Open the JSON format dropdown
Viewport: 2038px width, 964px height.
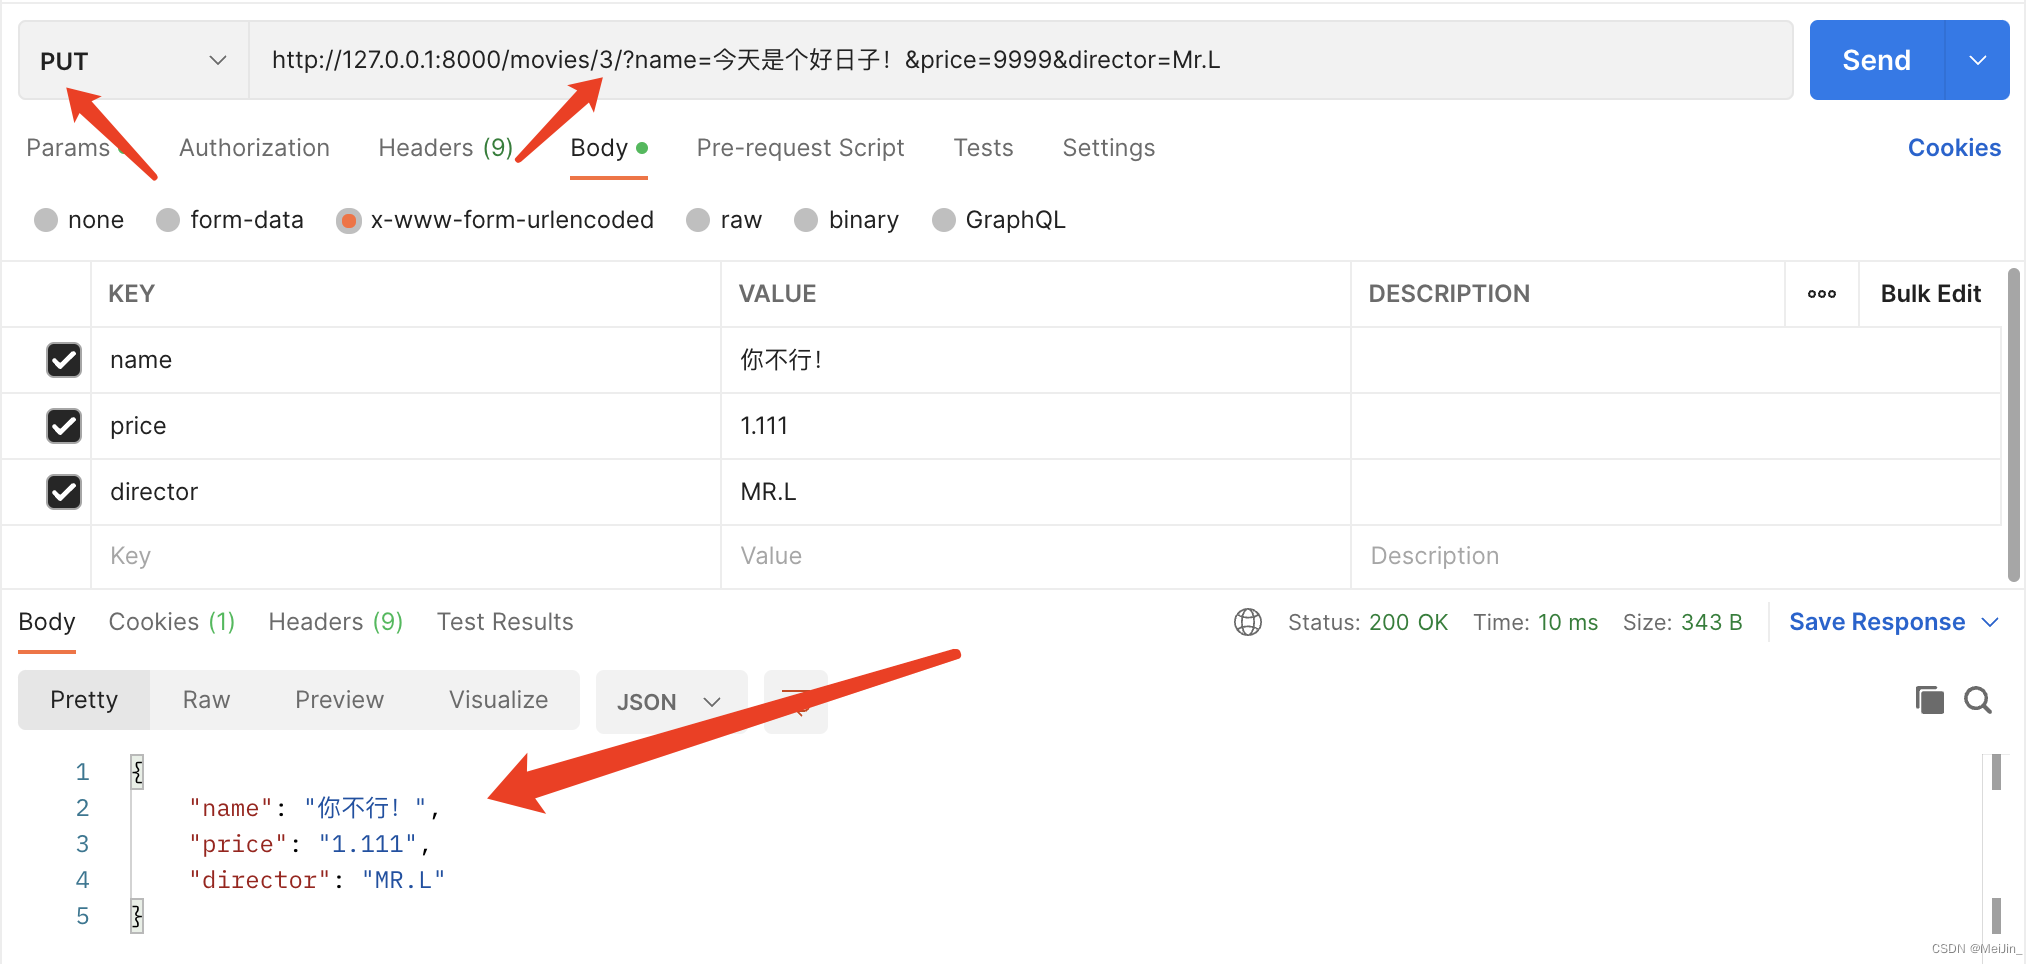coord(671,702)
